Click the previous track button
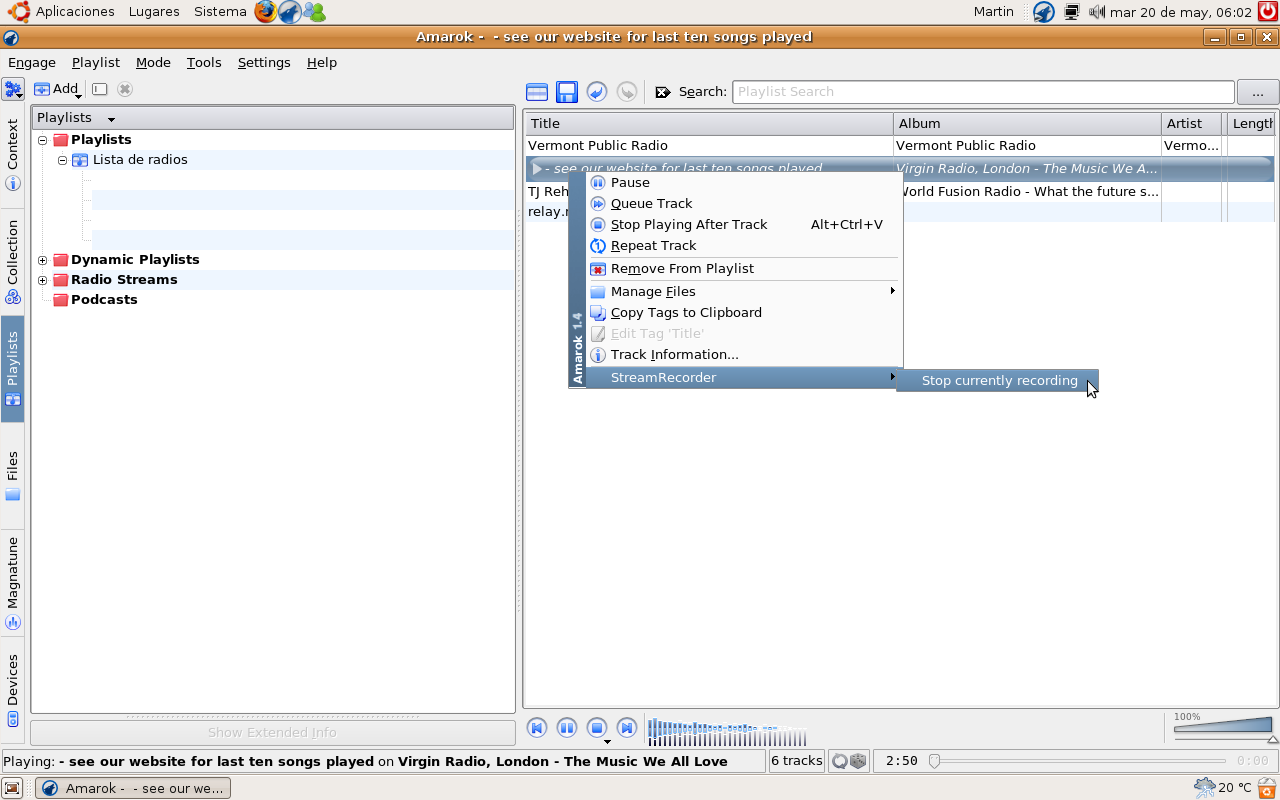Screen dimensions: 1280x800 [x=537, y=728]
